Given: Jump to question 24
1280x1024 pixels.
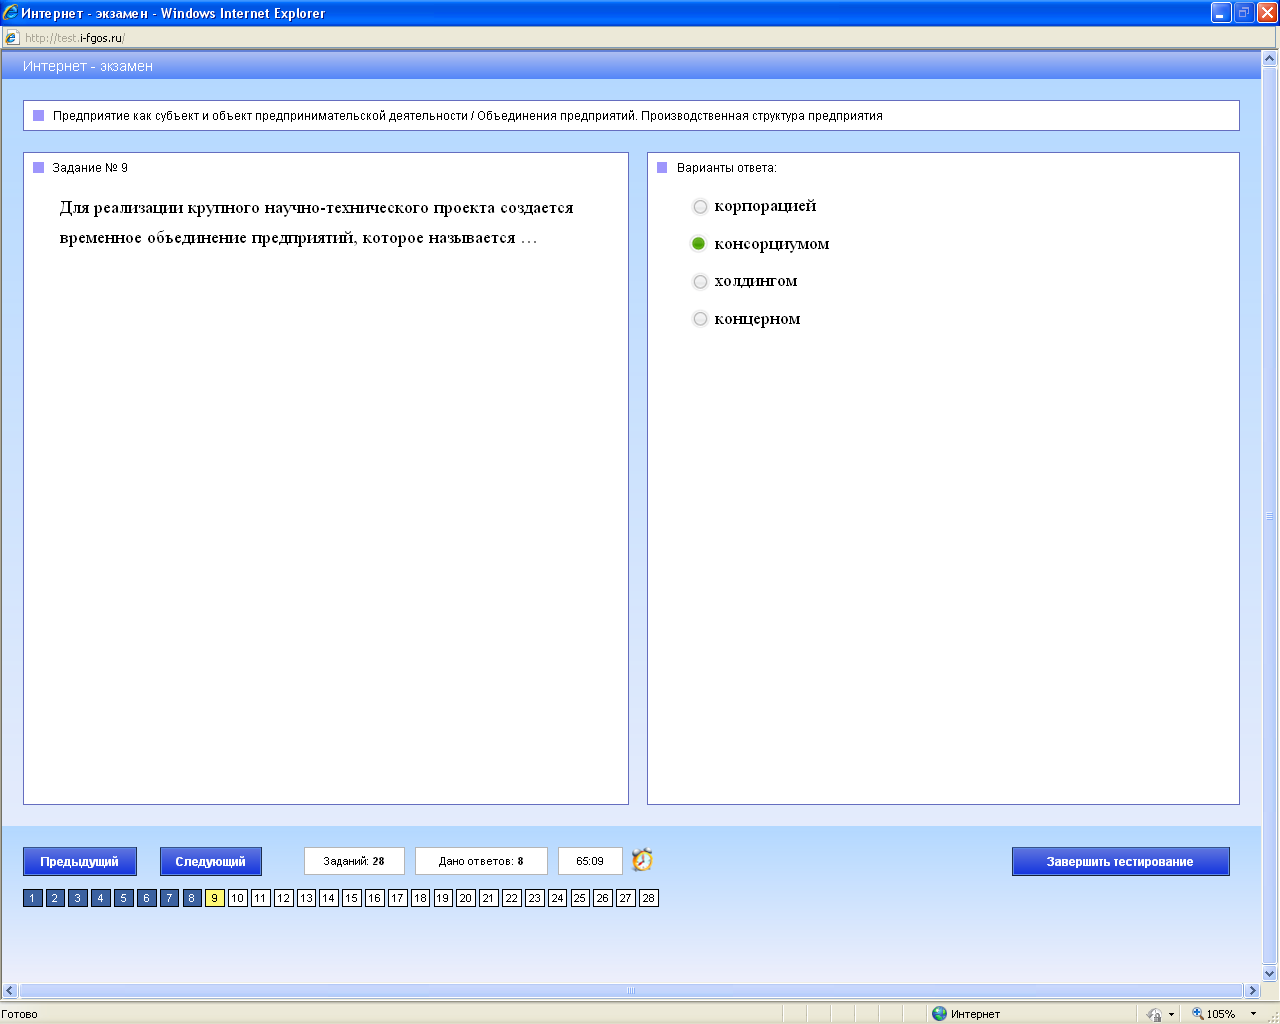Looking at the screenshot, I should point(557,898).
